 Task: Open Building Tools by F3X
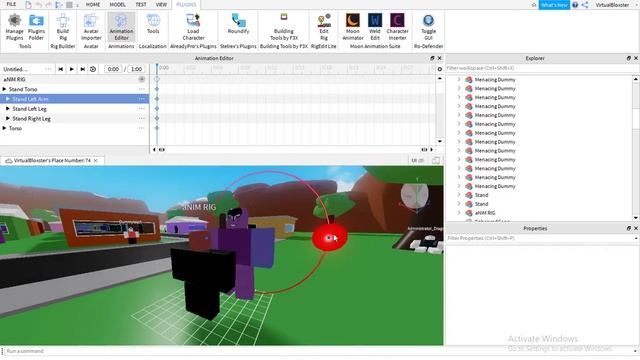[x=284, y=27]
